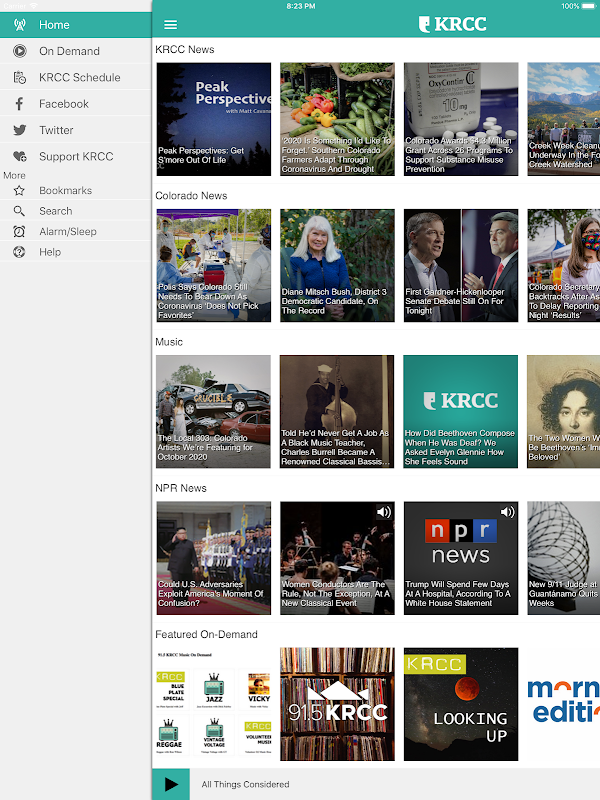Open the Diane Mitsch Bush story
The width and height of the screenshot is (600, 800).
coord(337,265)
